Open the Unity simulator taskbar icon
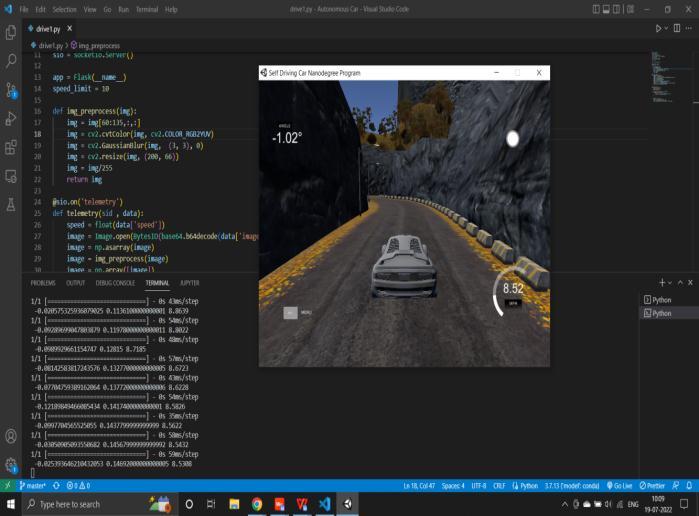 (348, 504)
